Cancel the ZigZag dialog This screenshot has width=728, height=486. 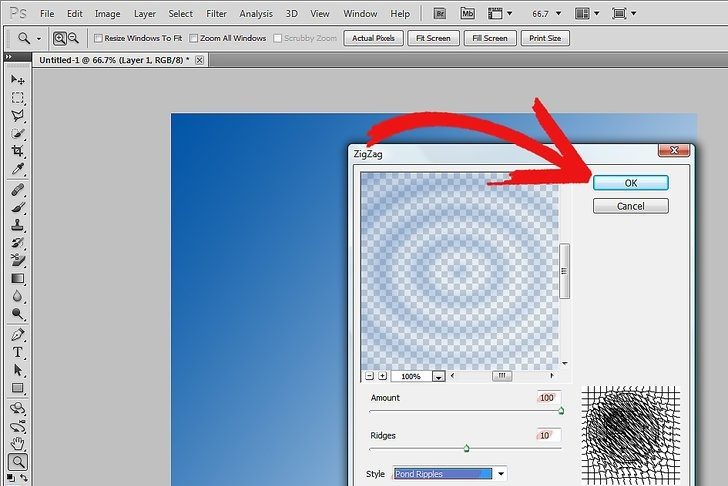pos(630,206)
